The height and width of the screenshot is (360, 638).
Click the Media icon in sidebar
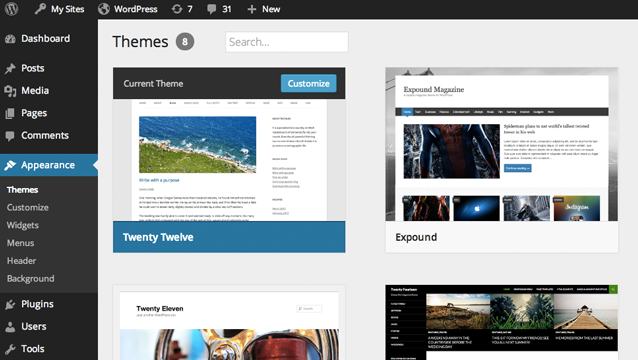click(x=10, y=91)
